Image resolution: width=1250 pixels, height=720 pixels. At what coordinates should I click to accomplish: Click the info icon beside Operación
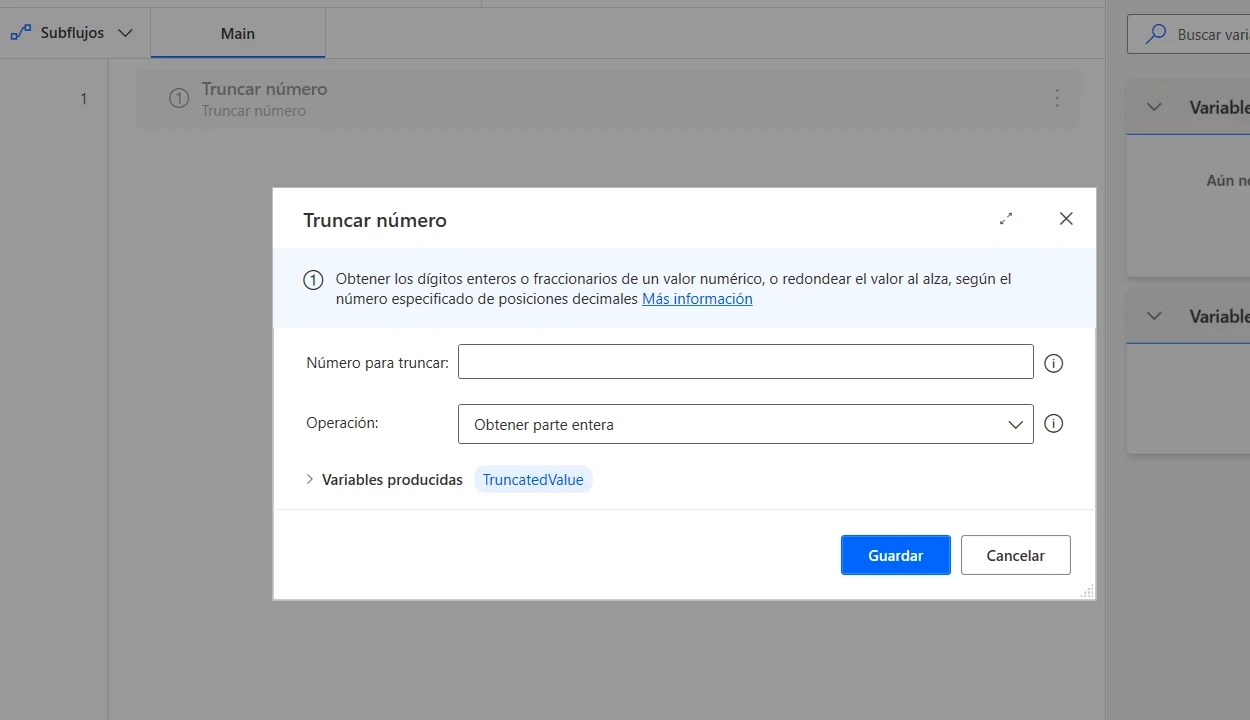click(x=1053, y=424)
